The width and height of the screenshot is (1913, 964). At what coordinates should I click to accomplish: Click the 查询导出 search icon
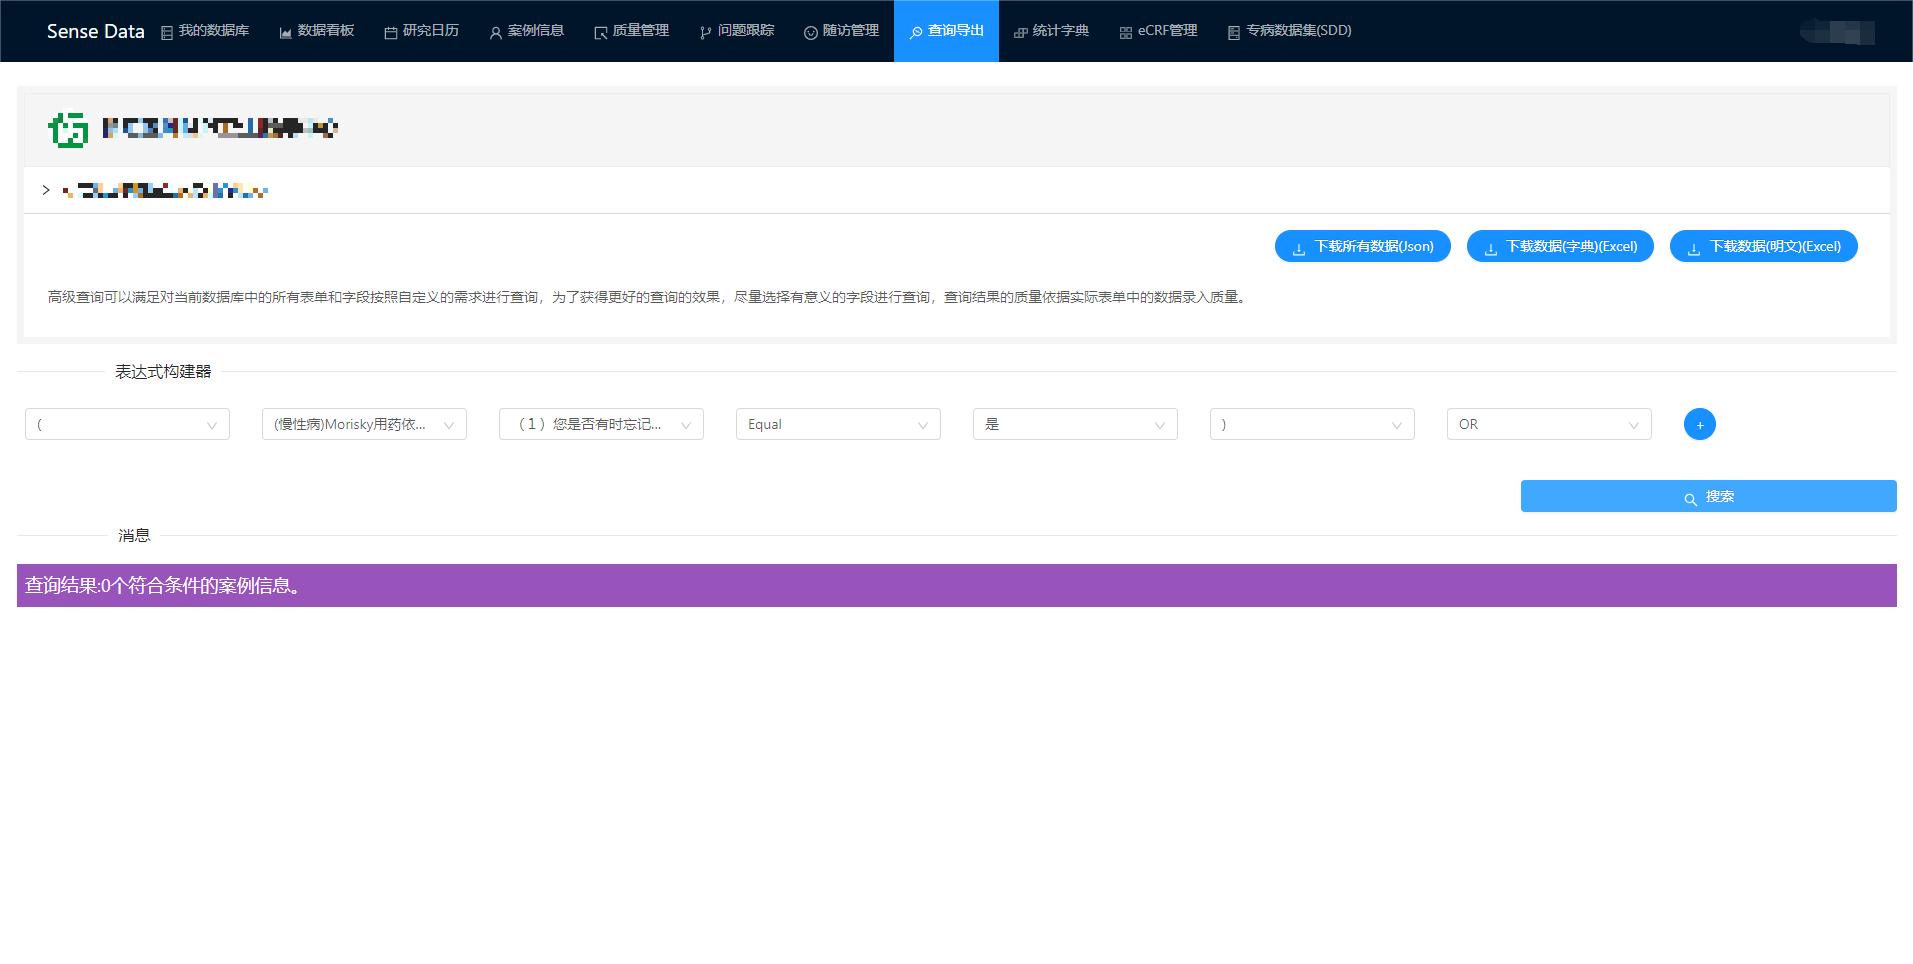coord(916,33)
